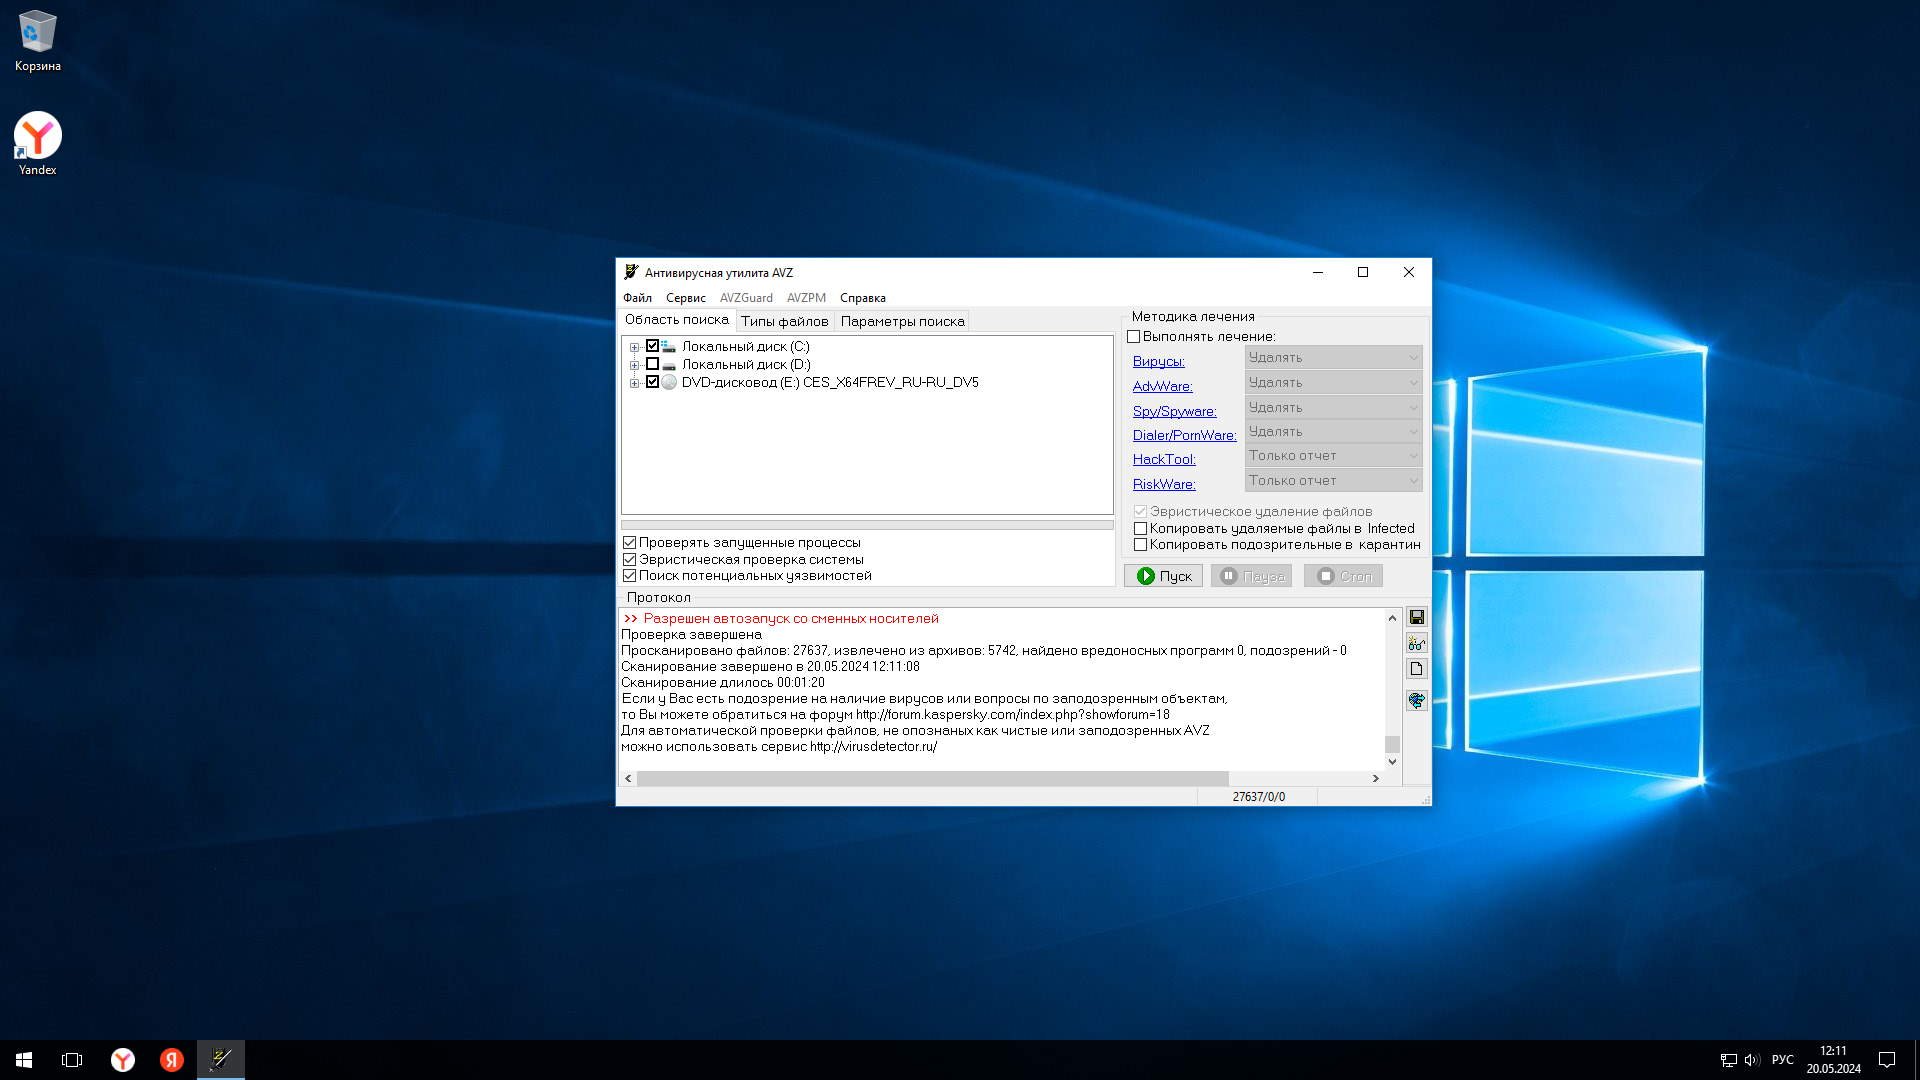Uncheck Проверять запущенные процессы
Image resolution: width=1920 pixels, height=1080 pixels.
[630, 543]
